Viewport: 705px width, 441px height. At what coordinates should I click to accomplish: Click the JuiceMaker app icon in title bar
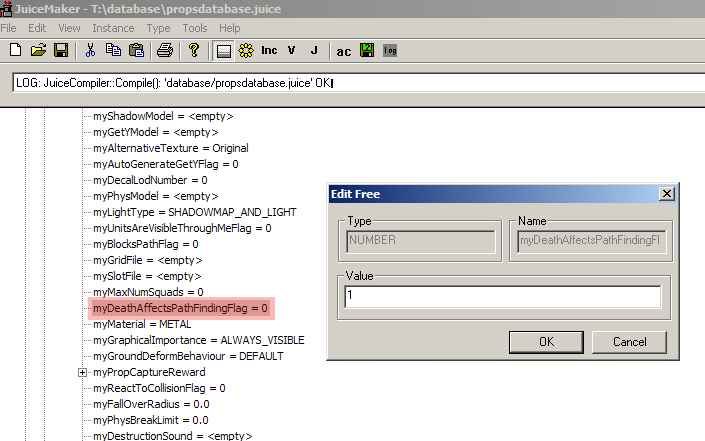6,9
